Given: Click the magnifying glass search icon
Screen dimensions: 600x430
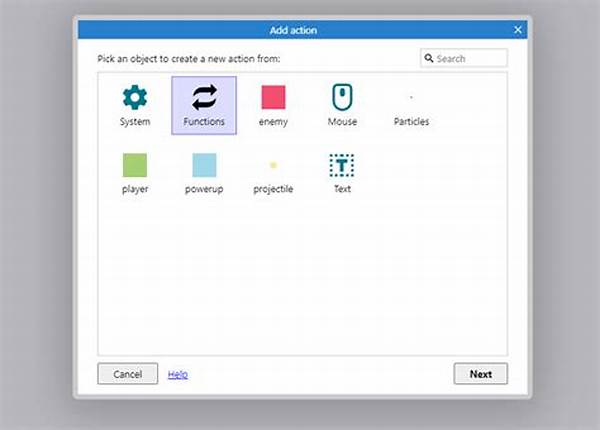Looking at the screenshot, I should [429, 58].
